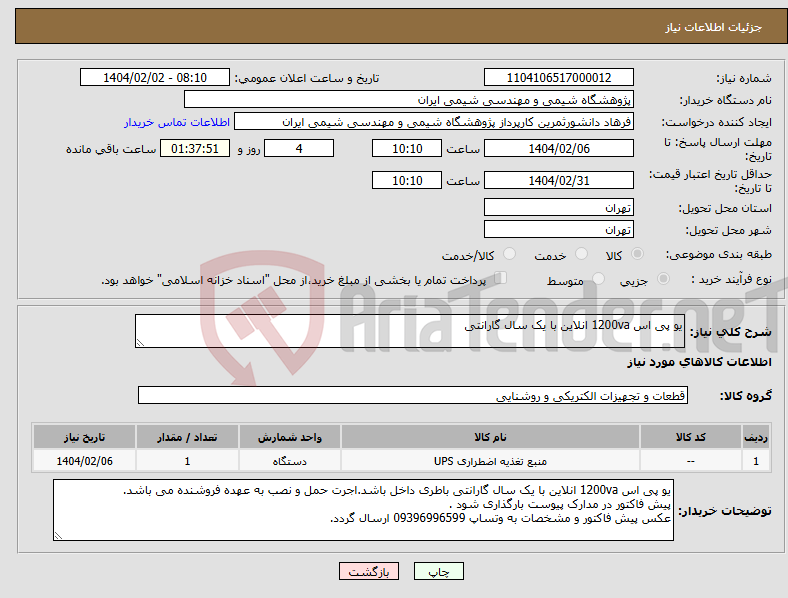Click the remaining time field 01:37:51
Image resolution: width=788 pixels, height=598 pixels.
(195, 148)
